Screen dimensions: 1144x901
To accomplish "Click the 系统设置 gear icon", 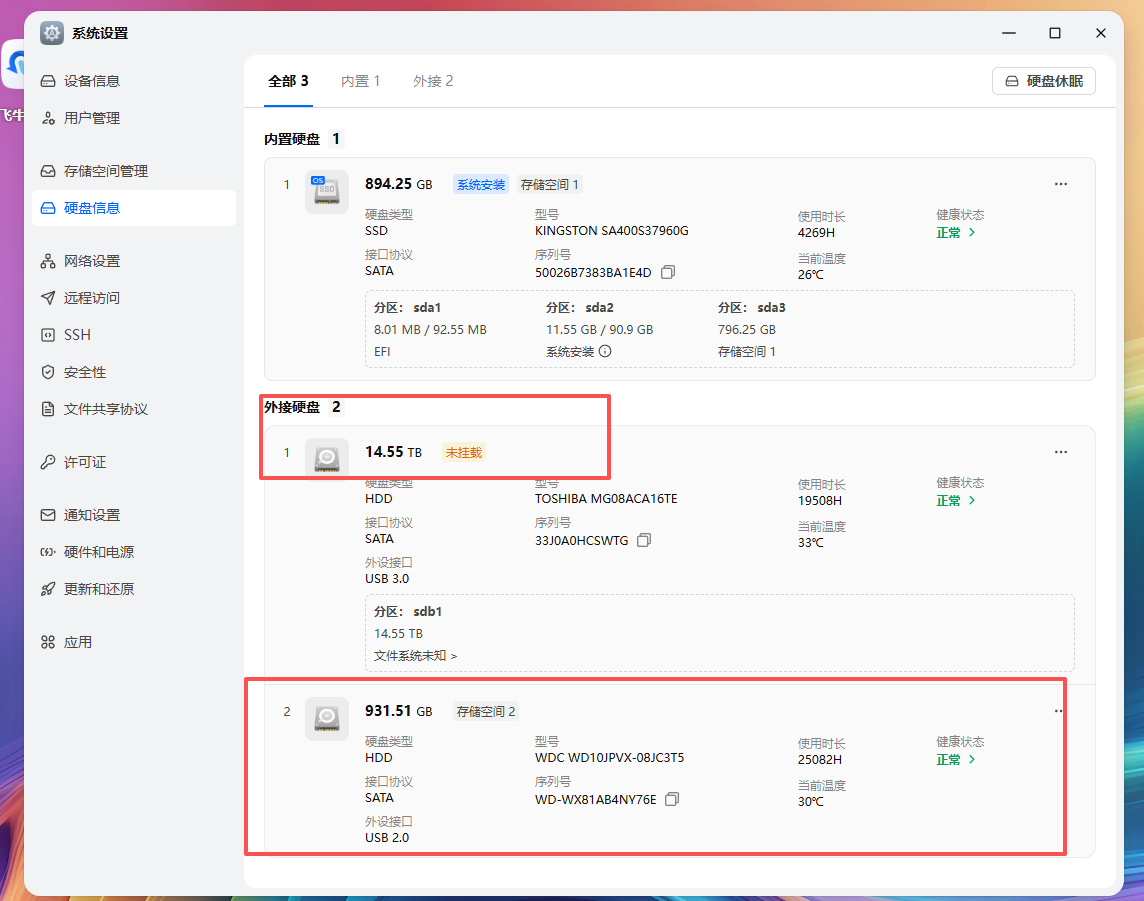I will [52, 33].
